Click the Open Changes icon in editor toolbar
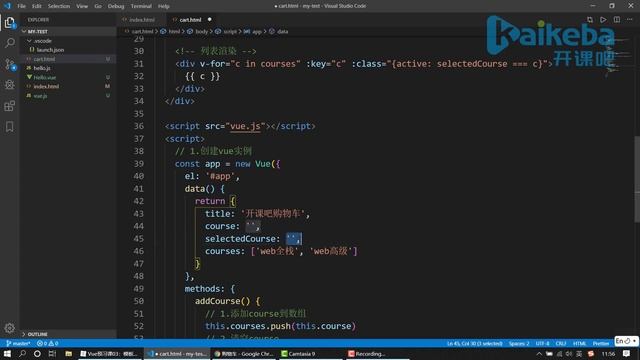 click(590, 20)
